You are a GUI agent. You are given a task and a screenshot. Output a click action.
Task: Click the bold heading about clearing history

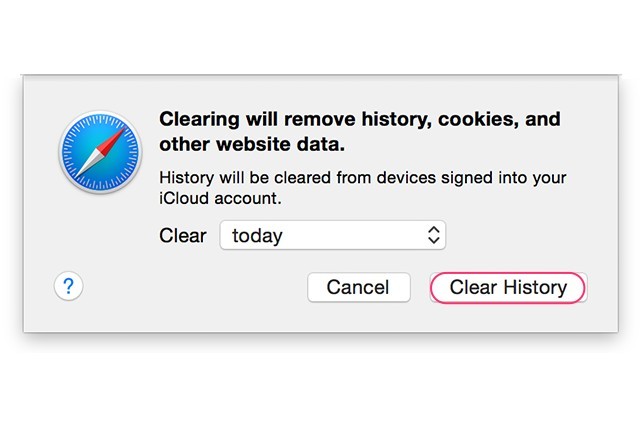(x=360, y=131)
